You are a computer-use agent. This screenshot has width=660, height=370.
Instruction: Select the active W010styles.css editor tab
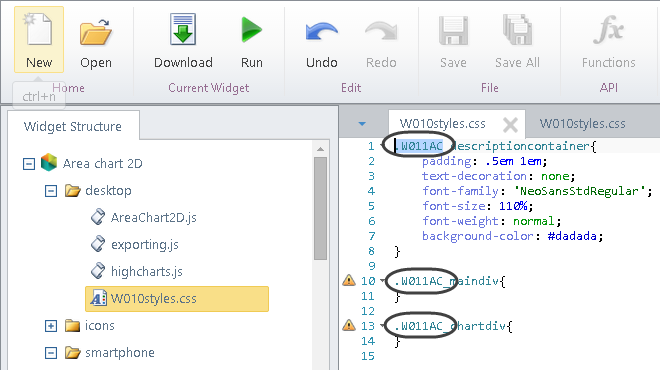(x=442, y=124)
